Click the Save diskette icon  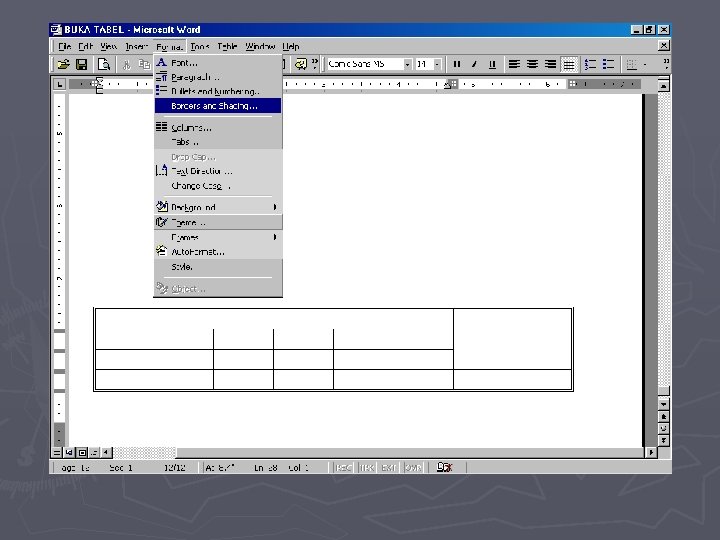point(82,64)
